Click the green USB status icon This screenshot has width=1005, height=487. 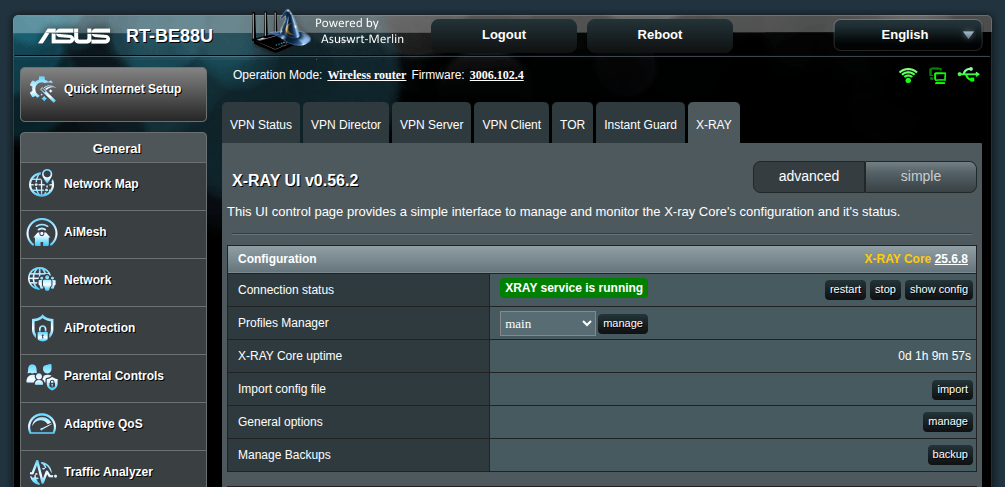(x=968, y=75)
